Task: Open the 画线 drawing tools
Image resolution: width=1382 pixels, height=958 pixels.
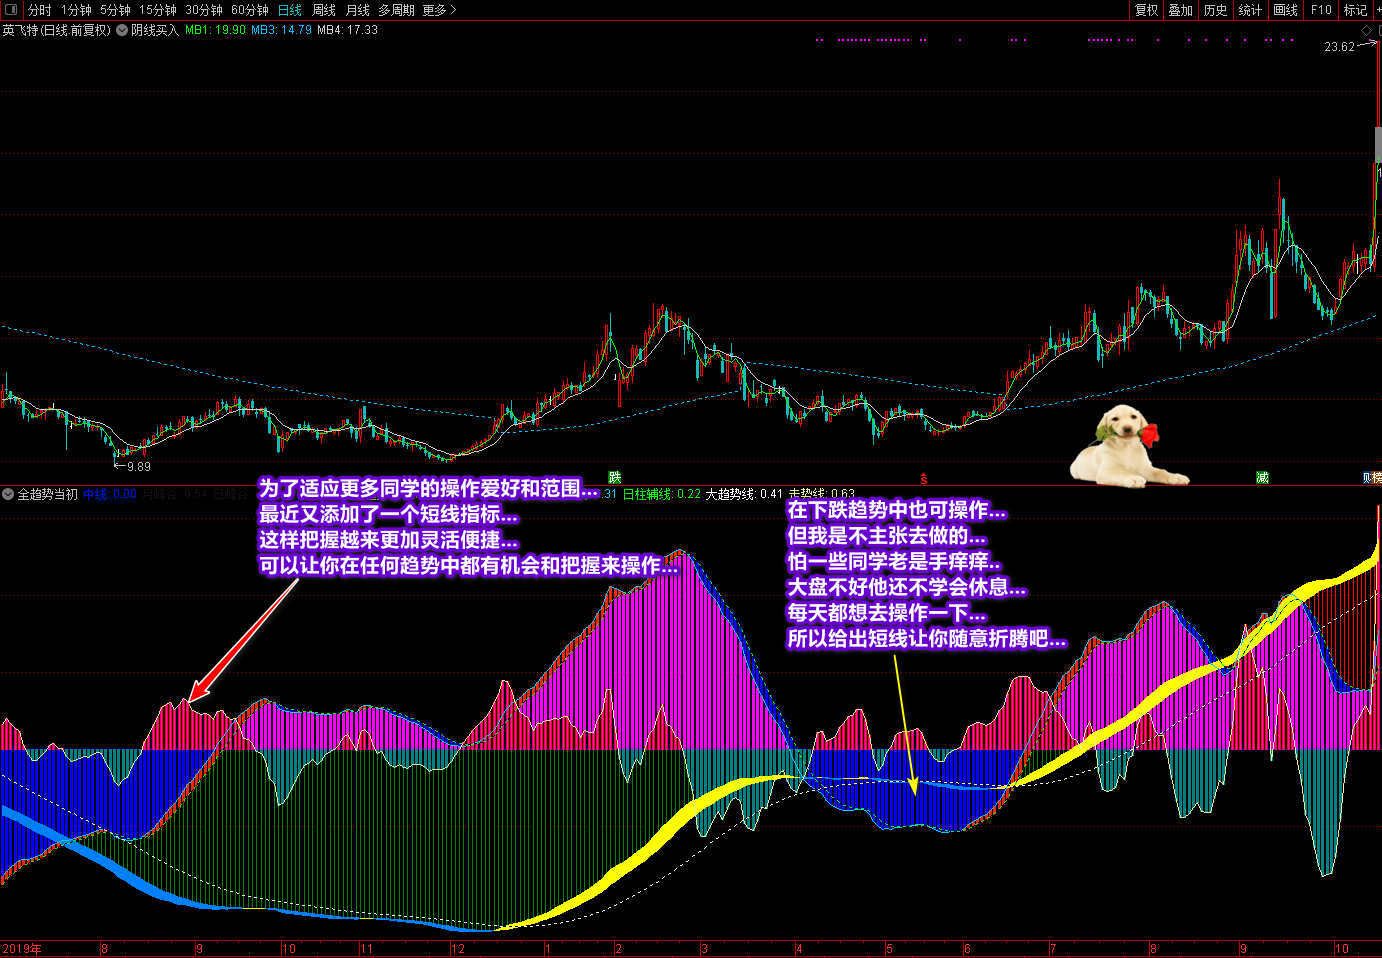Action: [1285, 10]
